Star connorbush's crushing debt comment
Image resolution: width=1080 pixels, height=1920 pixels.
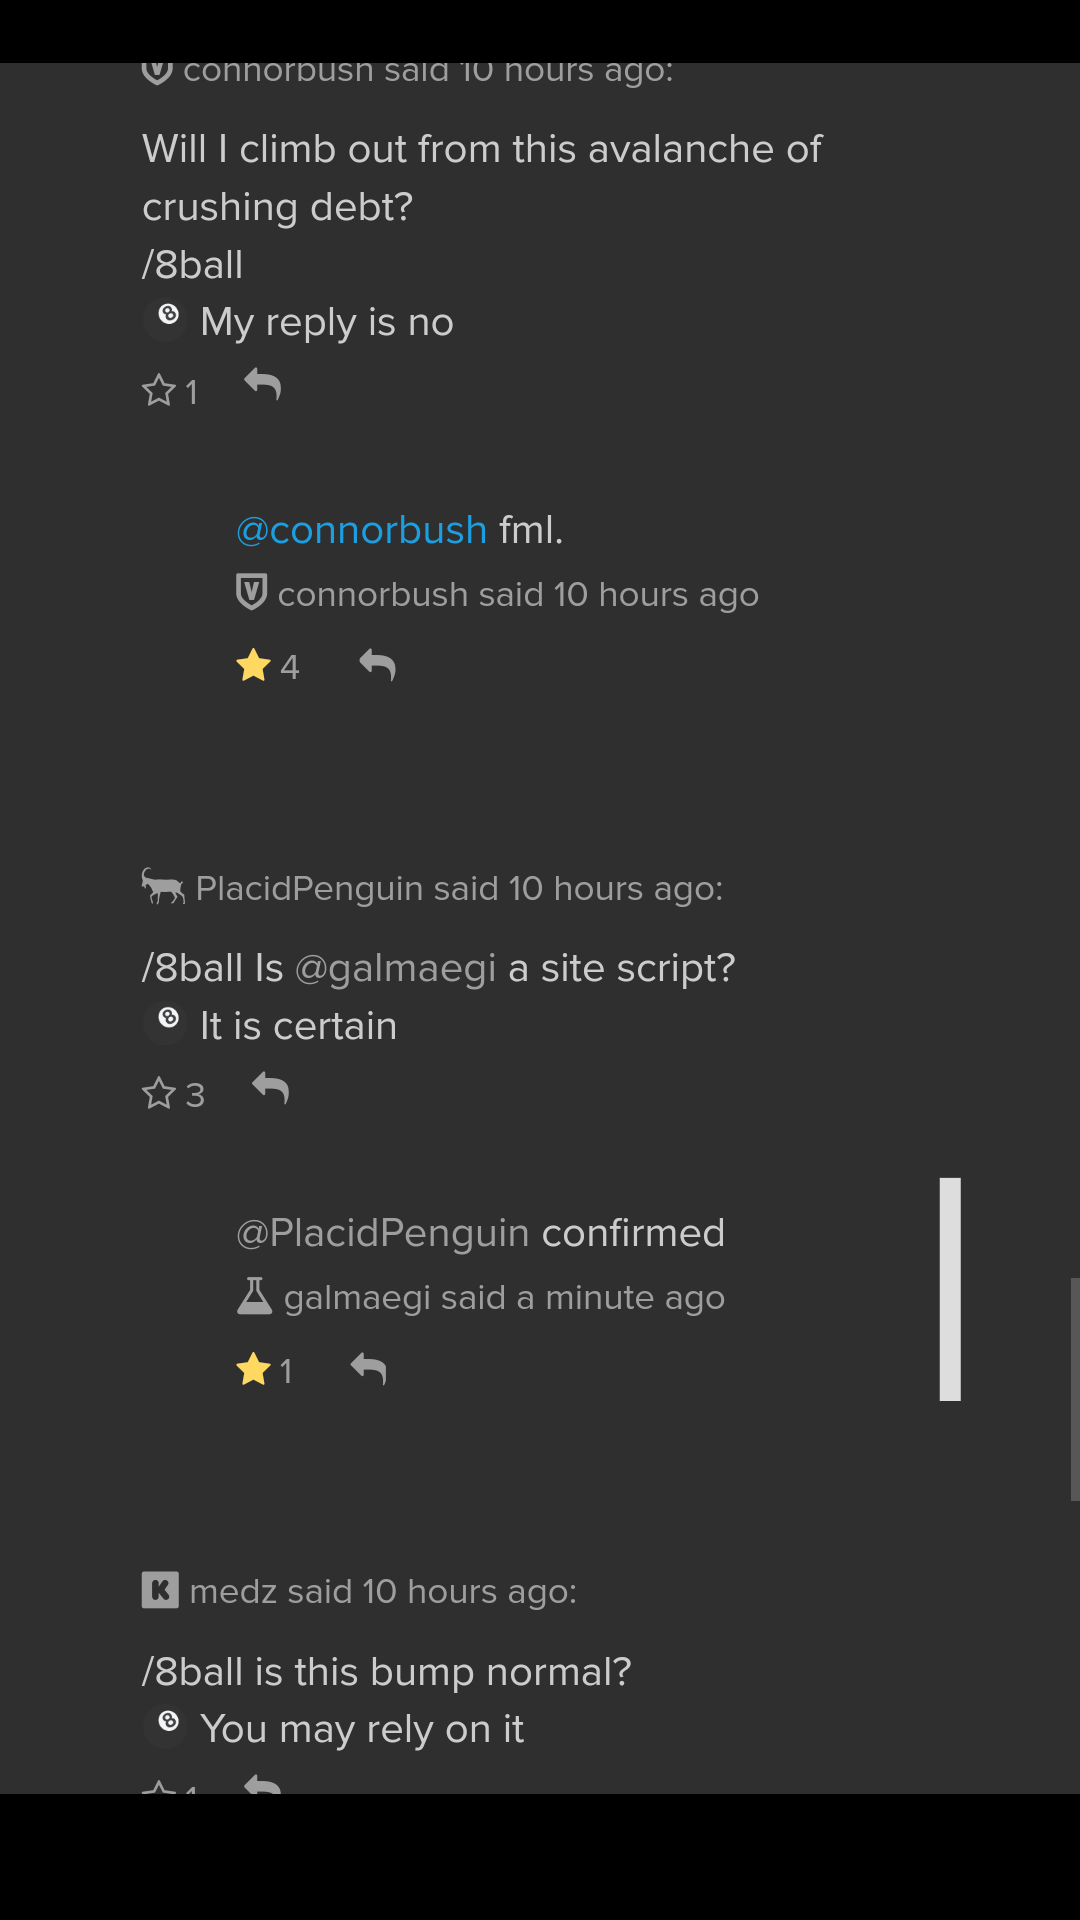[159, 390]
